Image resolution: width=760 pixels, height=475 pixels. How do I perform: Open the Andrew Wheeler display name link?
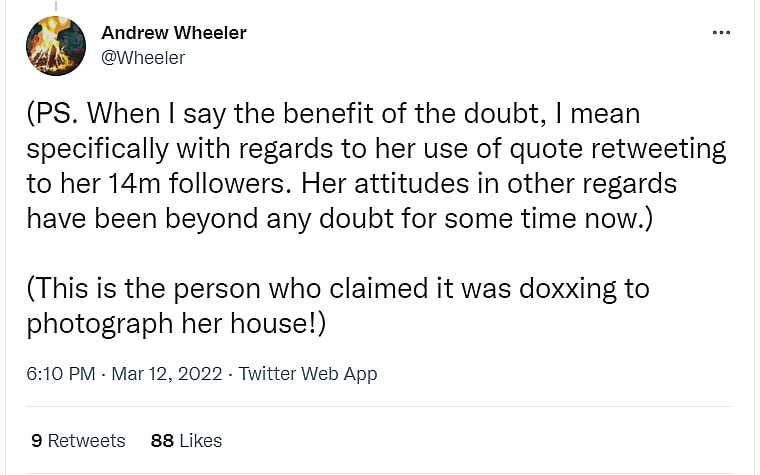[x=174, y=33]
